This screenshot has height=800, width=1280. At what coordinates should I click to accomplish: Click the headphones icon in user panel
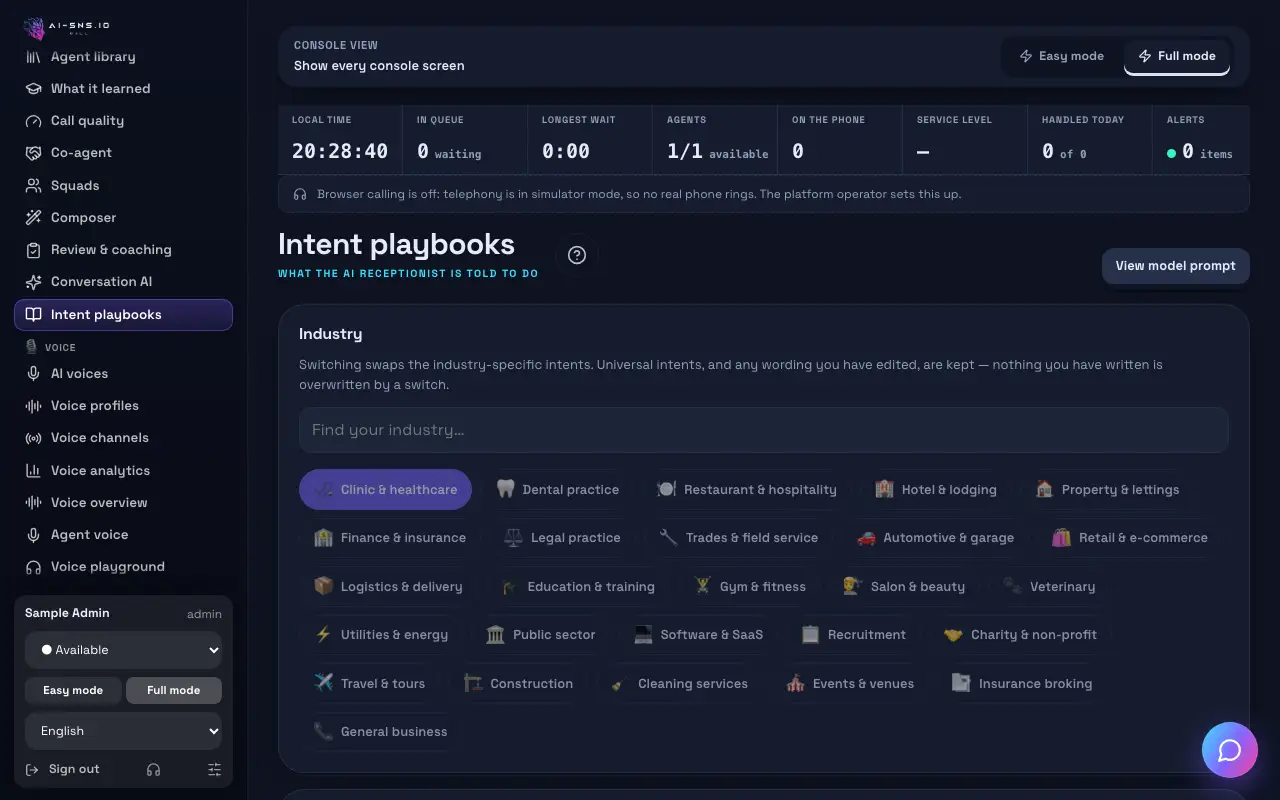(153, 769)
